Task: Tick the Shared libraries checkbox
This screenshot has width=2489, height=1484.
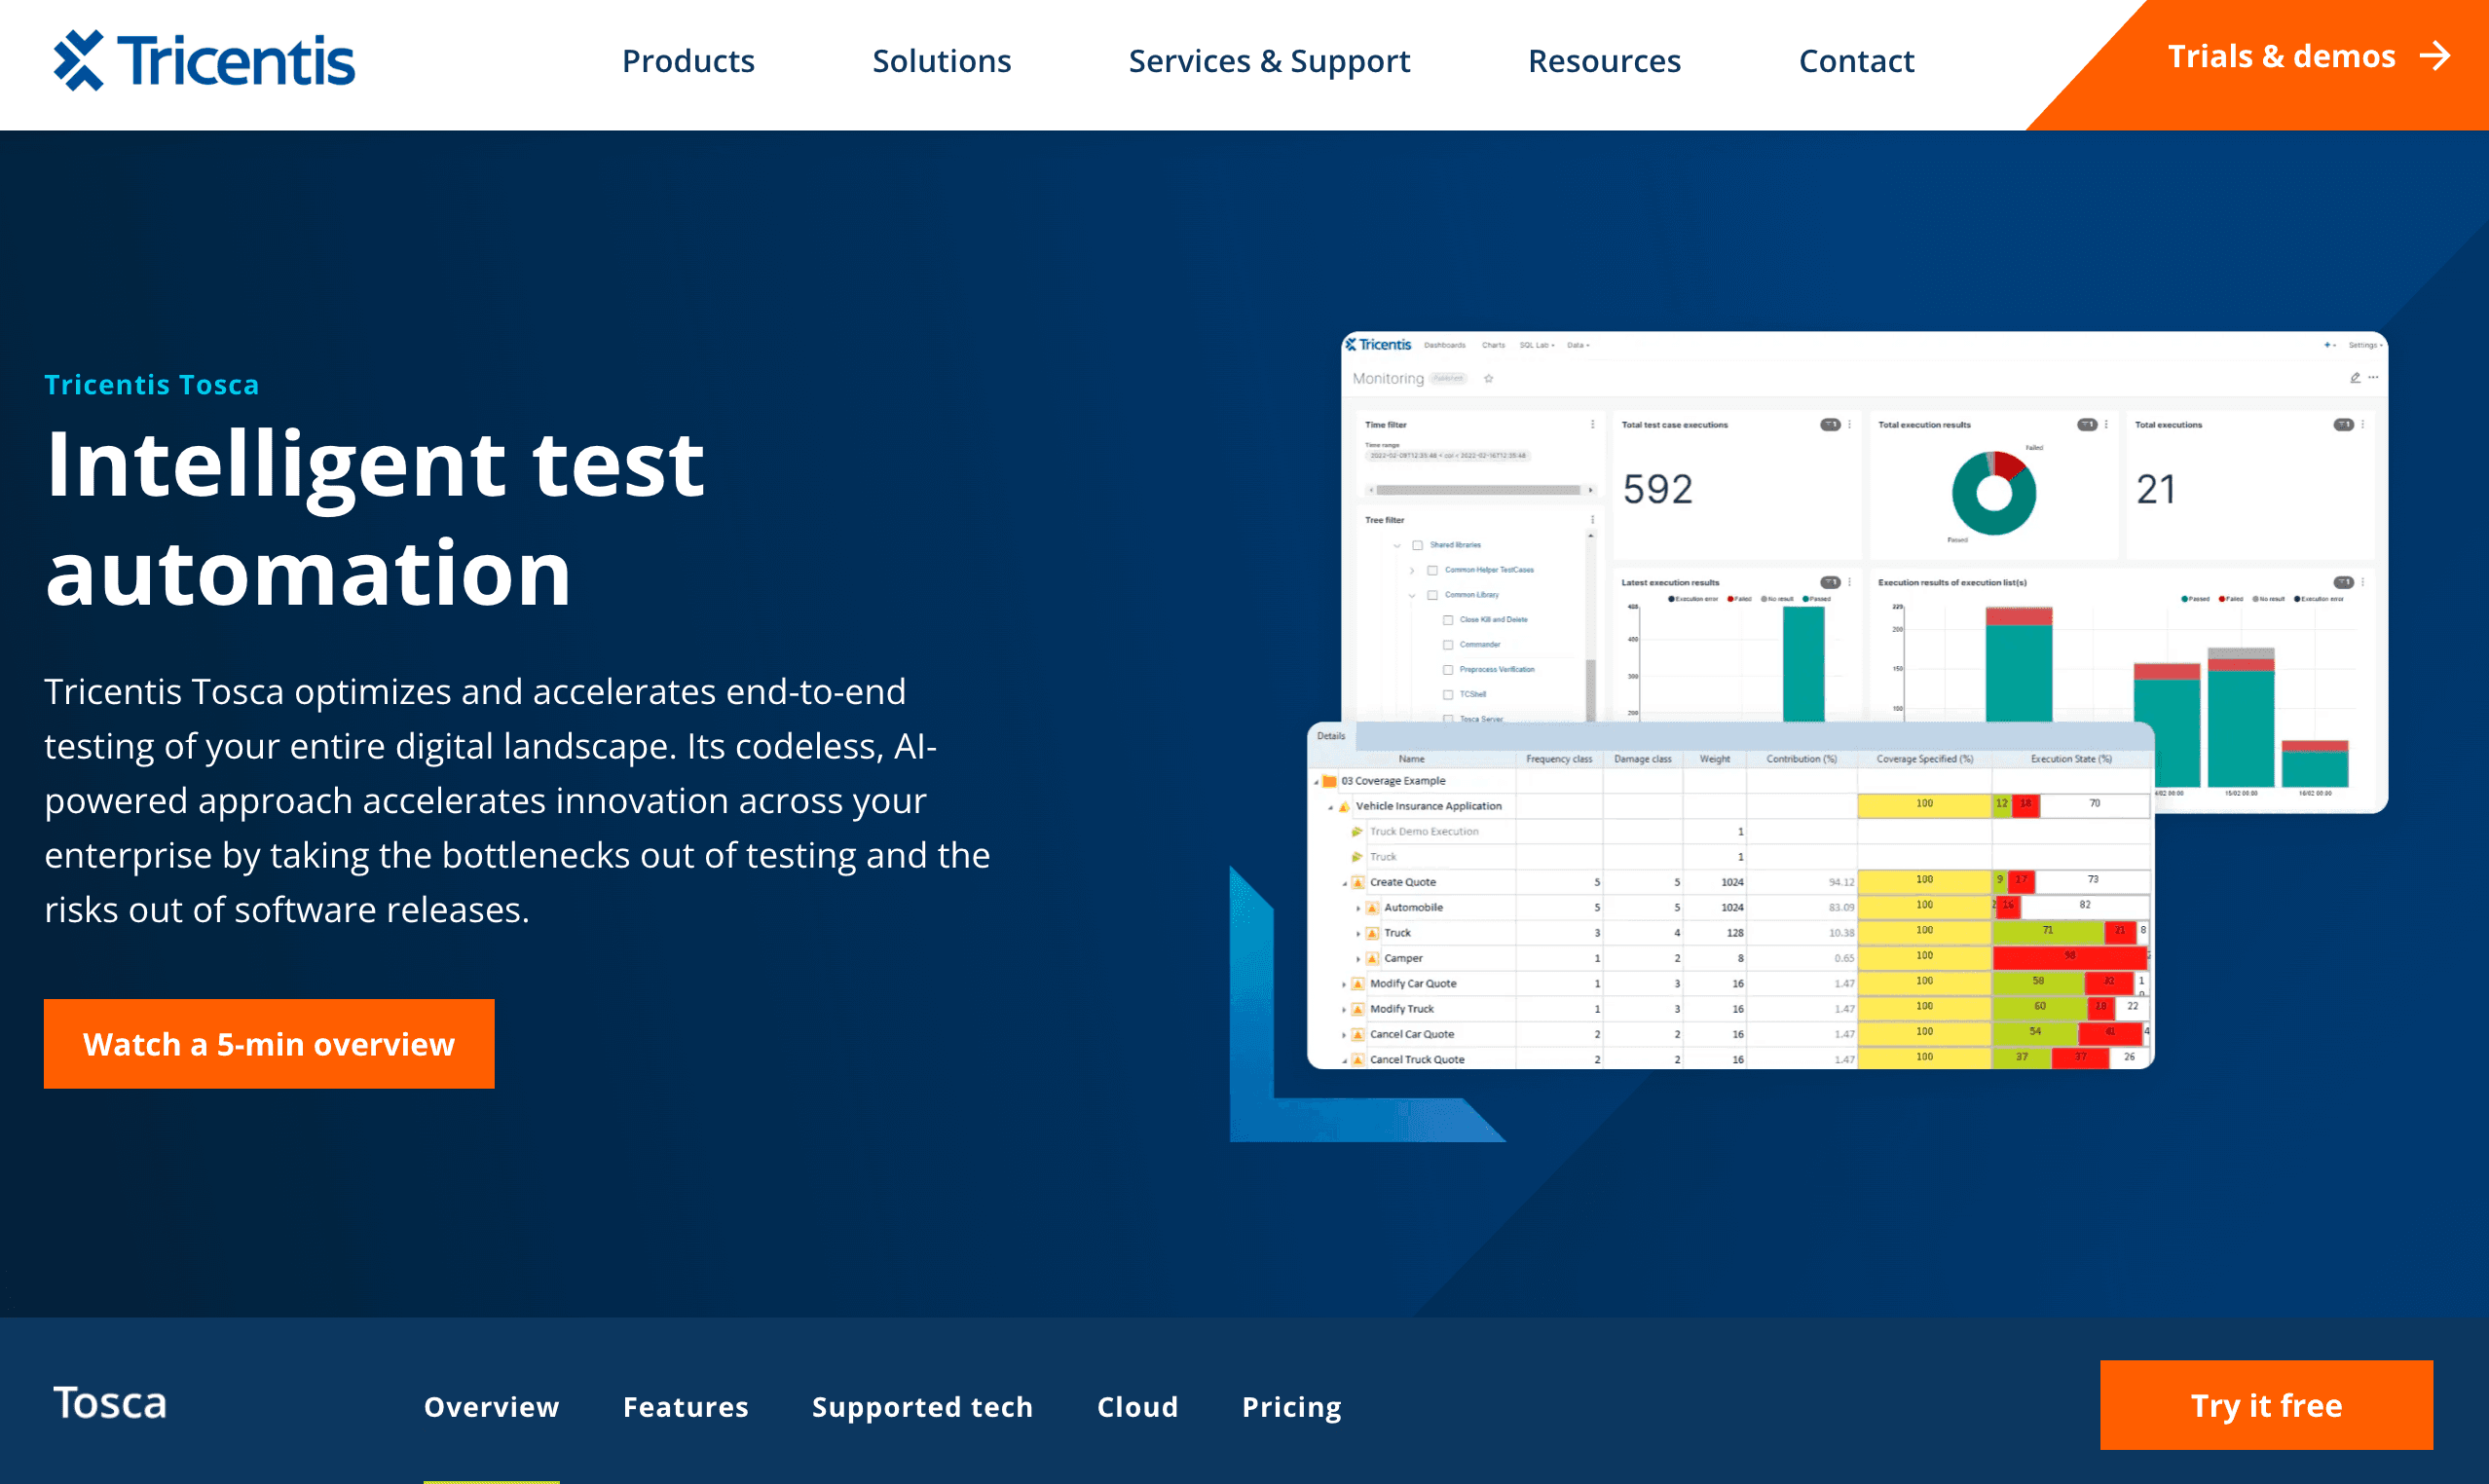Action: pos(1417,545)
